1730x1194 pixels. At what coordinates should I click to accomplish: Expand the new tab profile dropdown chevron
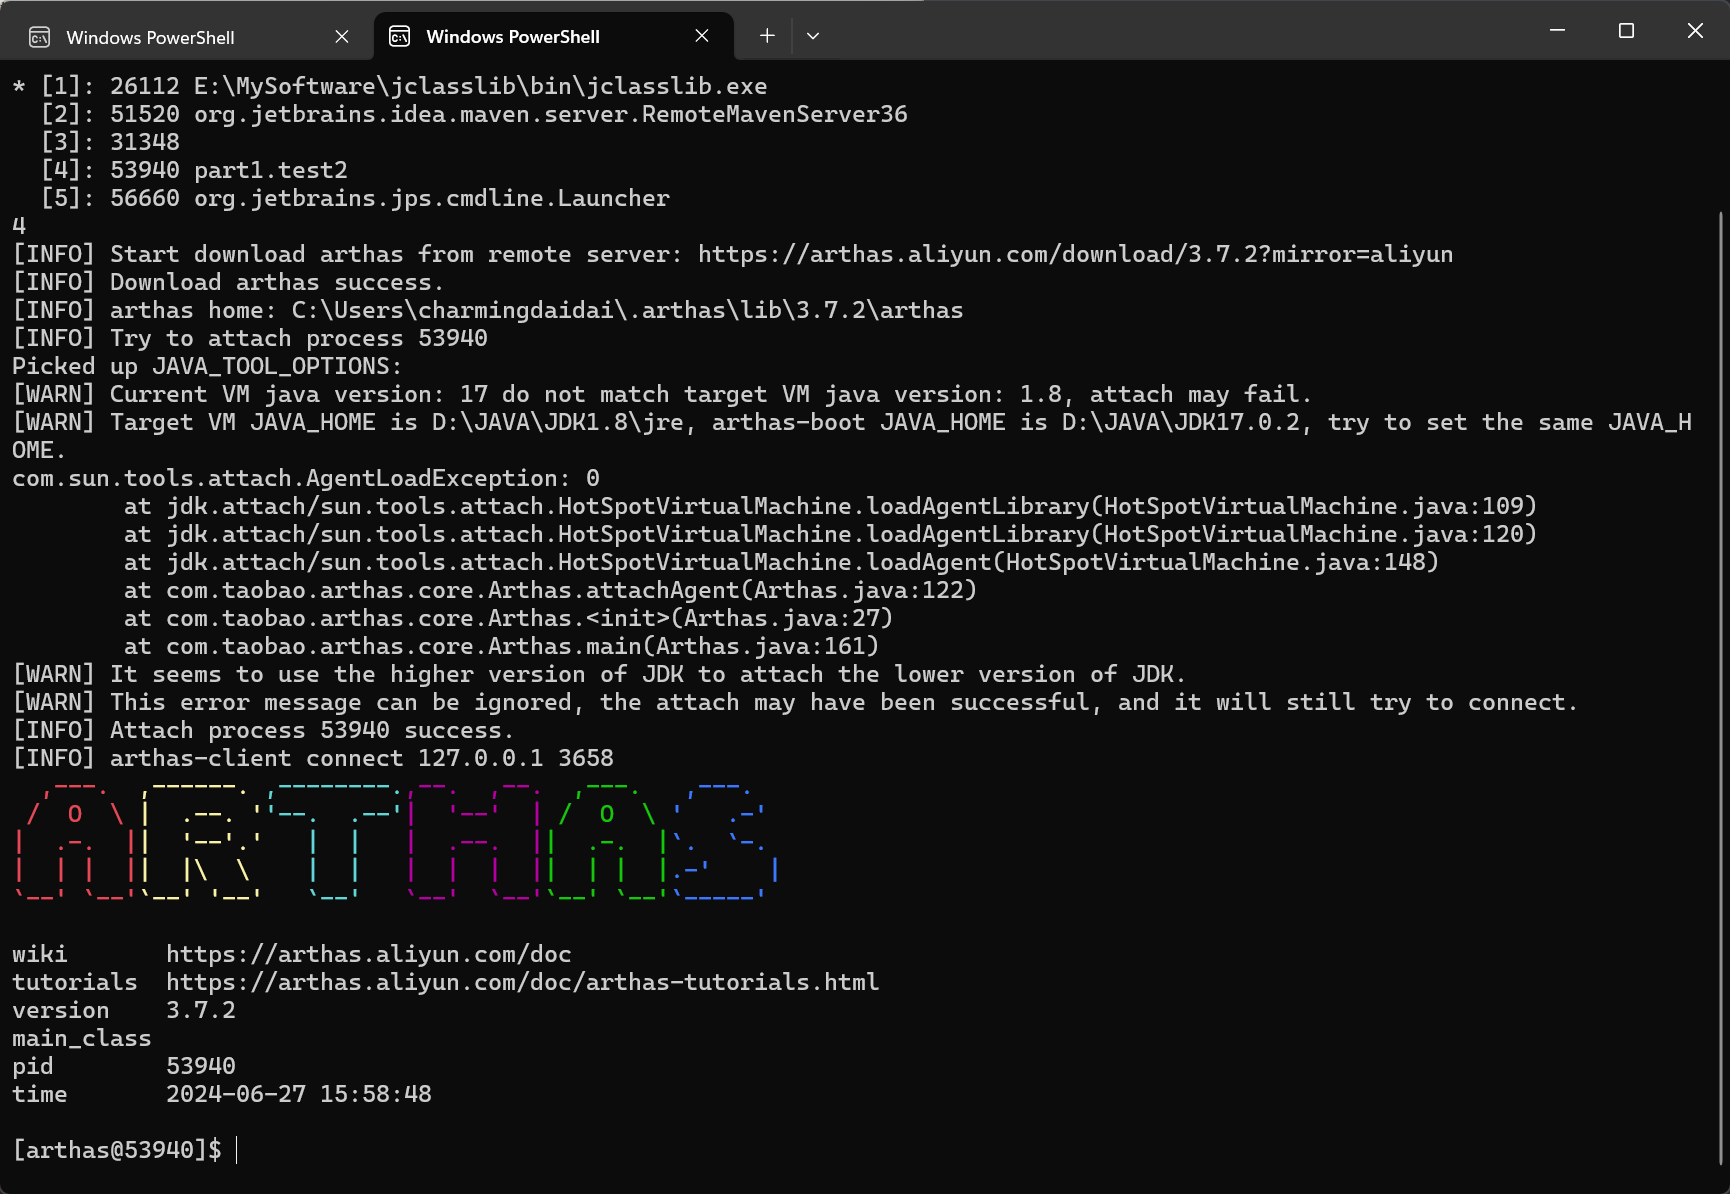813,36
